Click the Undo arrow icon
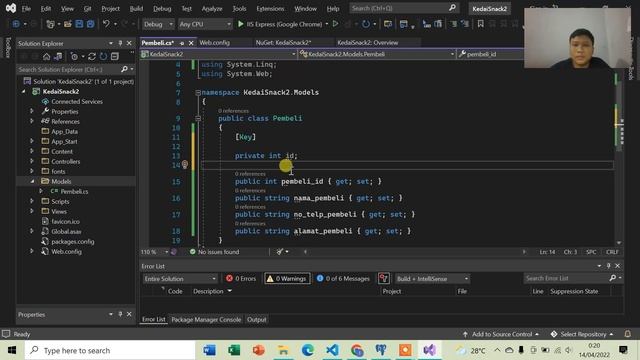This screenshot has height=360, width=640. click(106, 24)
